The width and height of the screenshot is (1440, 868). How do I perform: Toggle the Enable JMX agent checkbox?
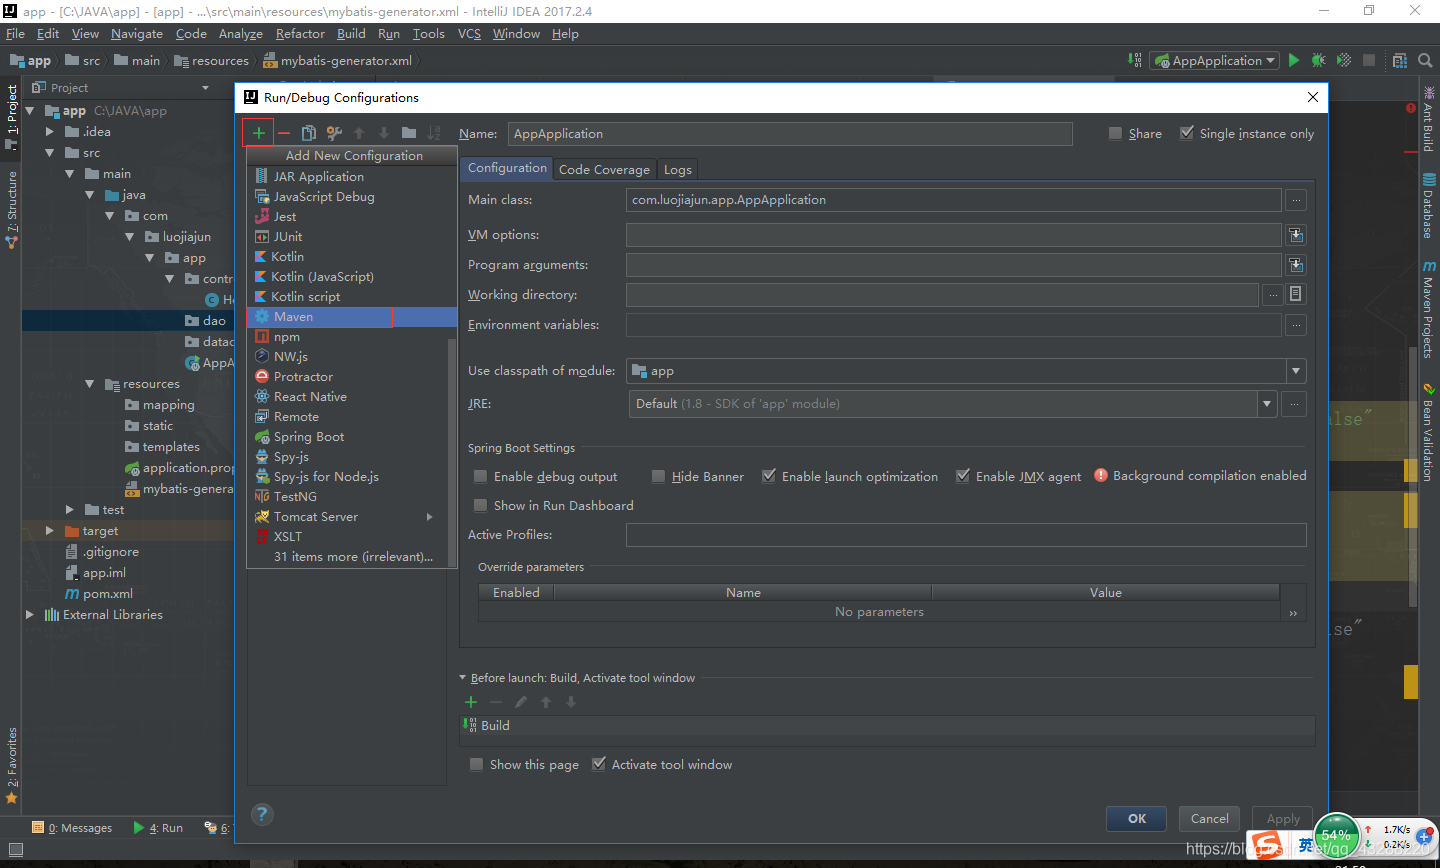point(963,476)
